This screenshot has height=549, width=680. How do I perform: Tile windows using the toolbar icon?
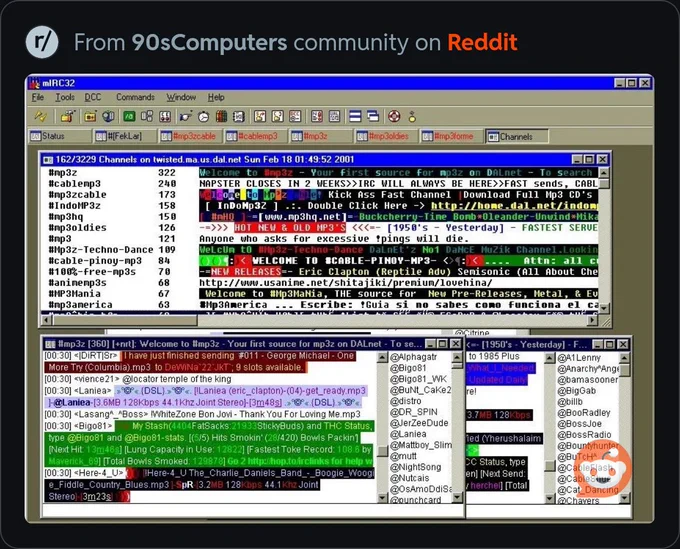(355, 116)
